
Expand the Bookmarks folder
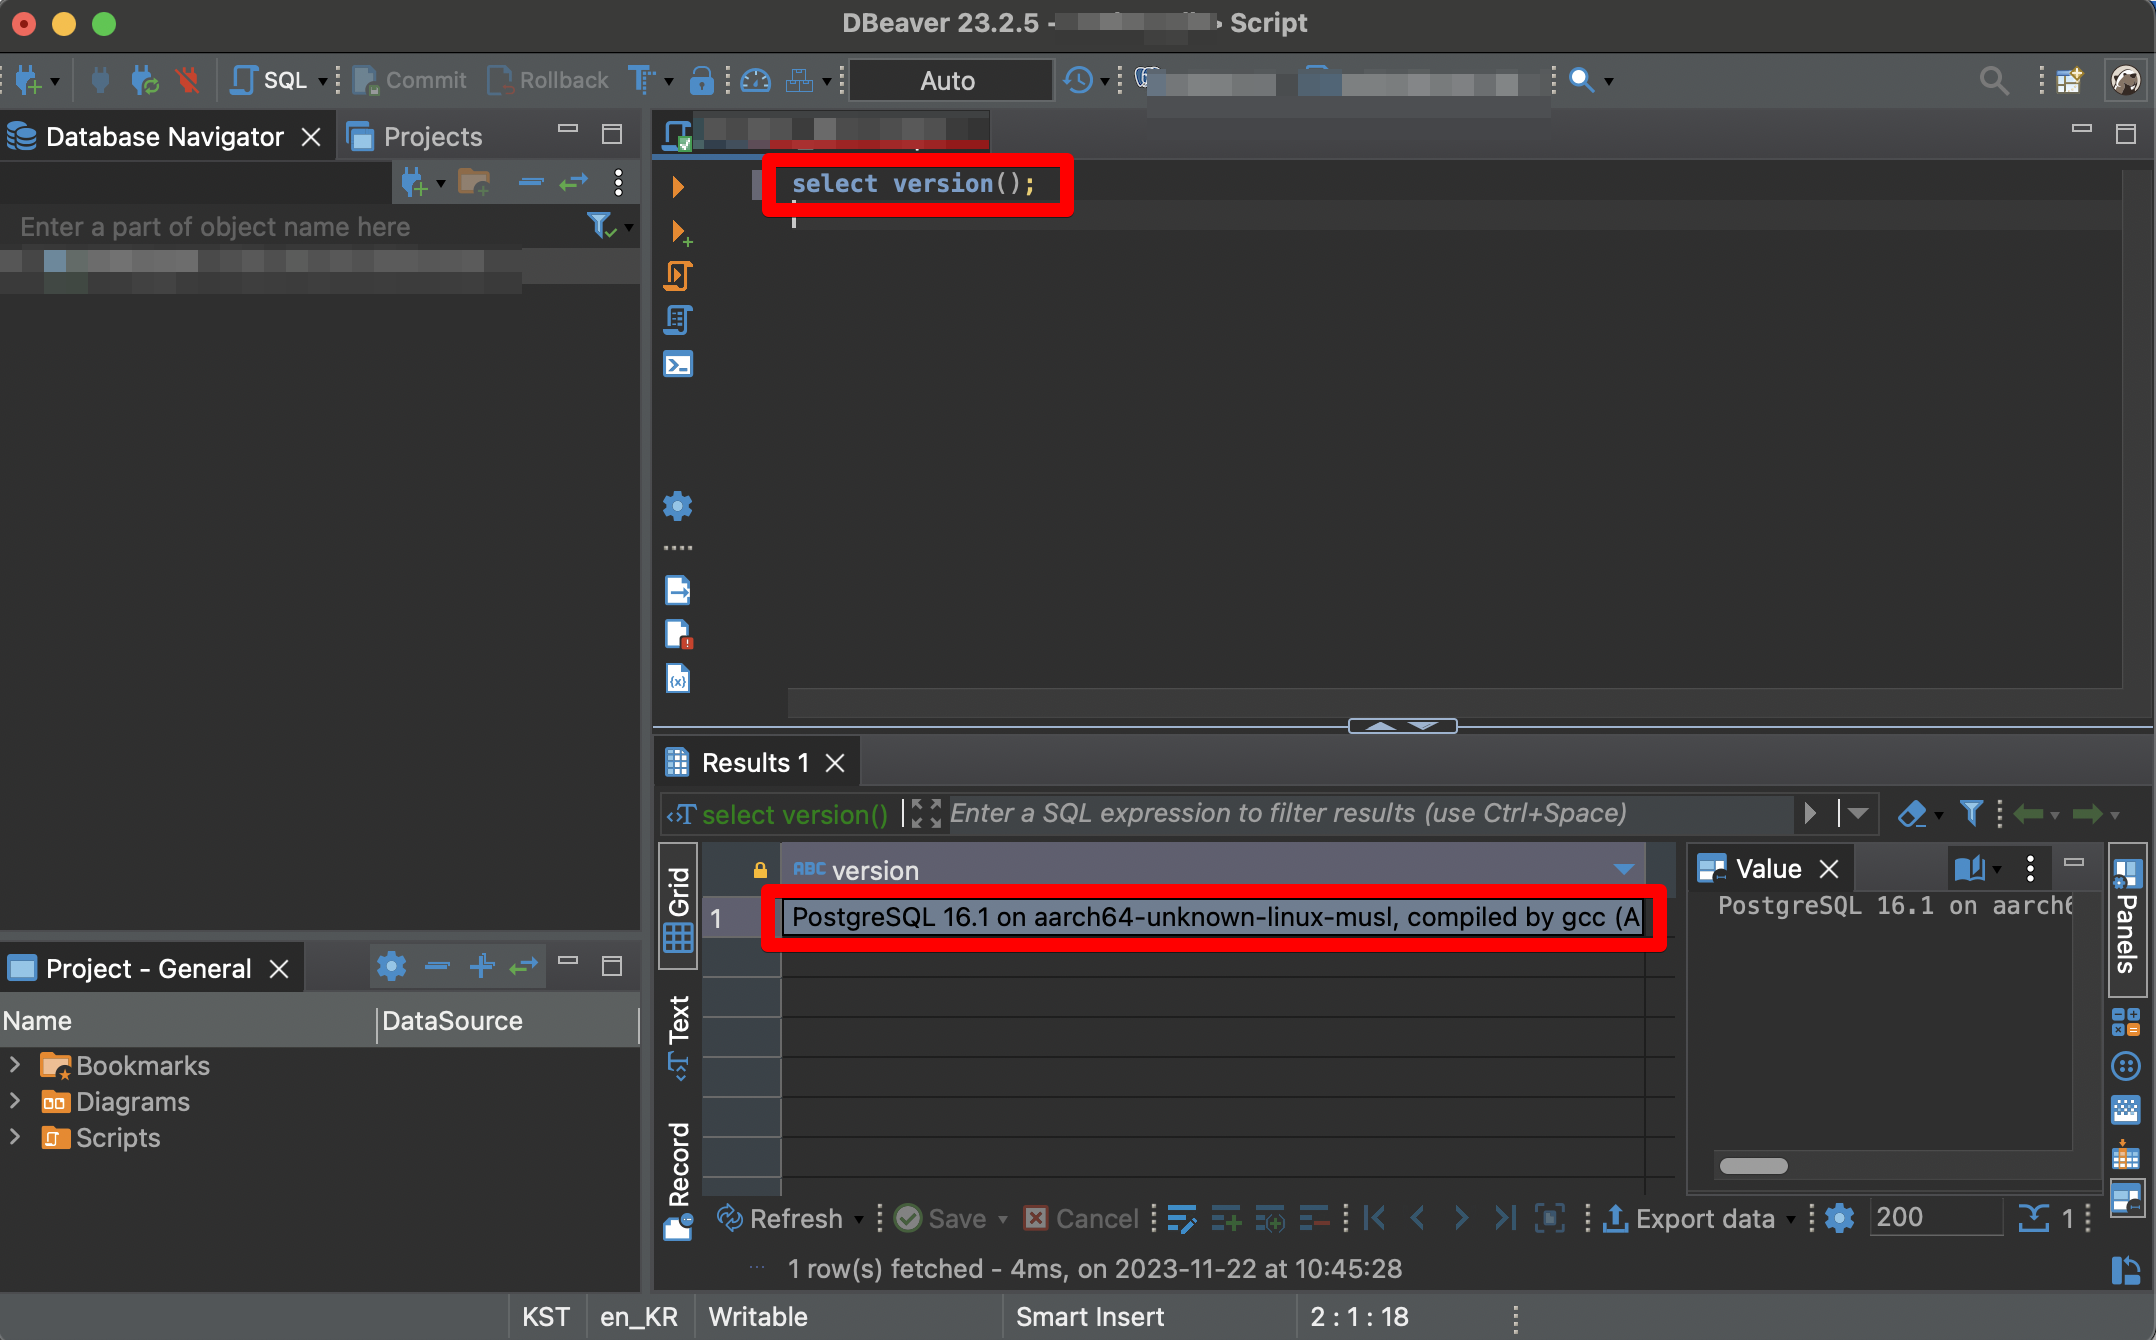click(15, 1065)
